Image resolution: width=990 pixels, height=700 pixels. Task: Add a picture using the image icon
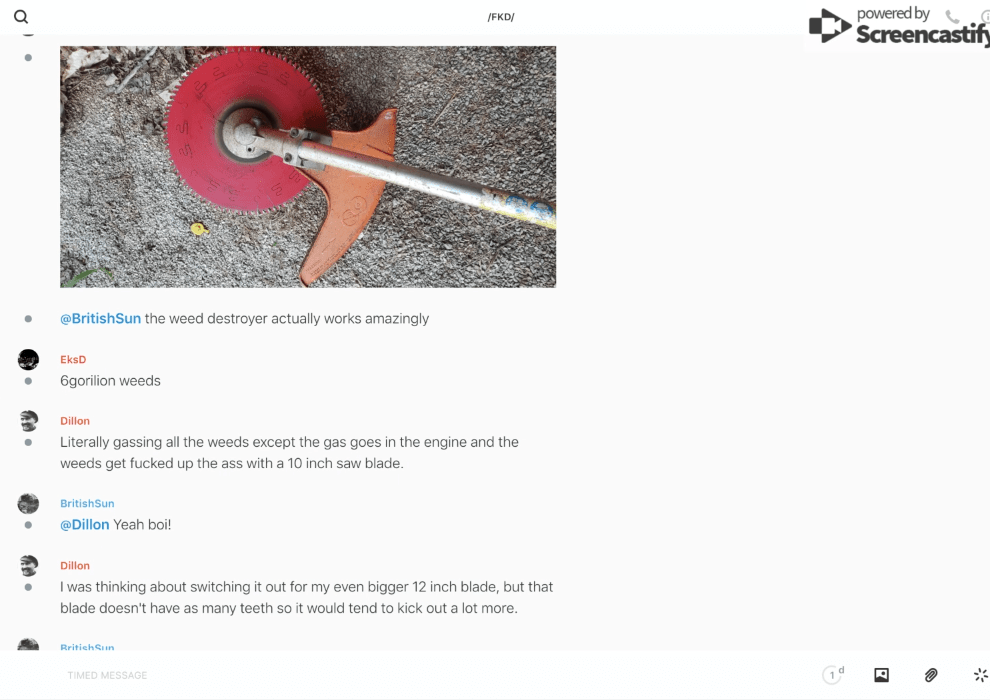(881, 675)
